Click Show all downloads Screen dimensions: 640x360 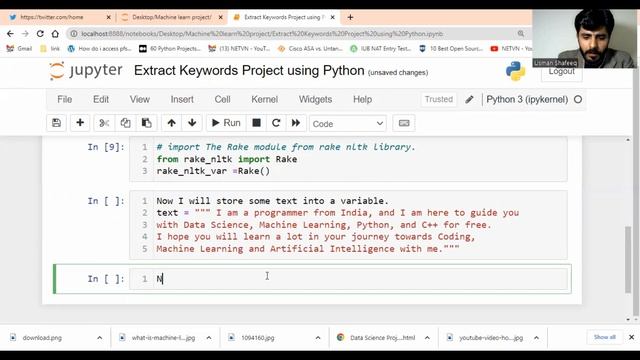604,337
